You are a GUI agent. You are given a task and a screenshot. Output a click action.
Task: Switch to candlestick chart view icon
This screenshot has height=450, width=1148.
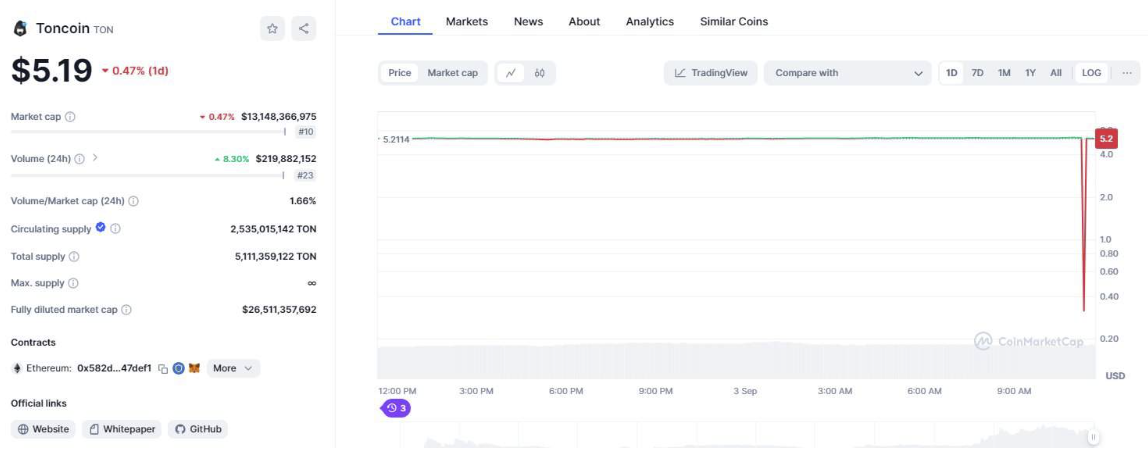pos(540,73)
